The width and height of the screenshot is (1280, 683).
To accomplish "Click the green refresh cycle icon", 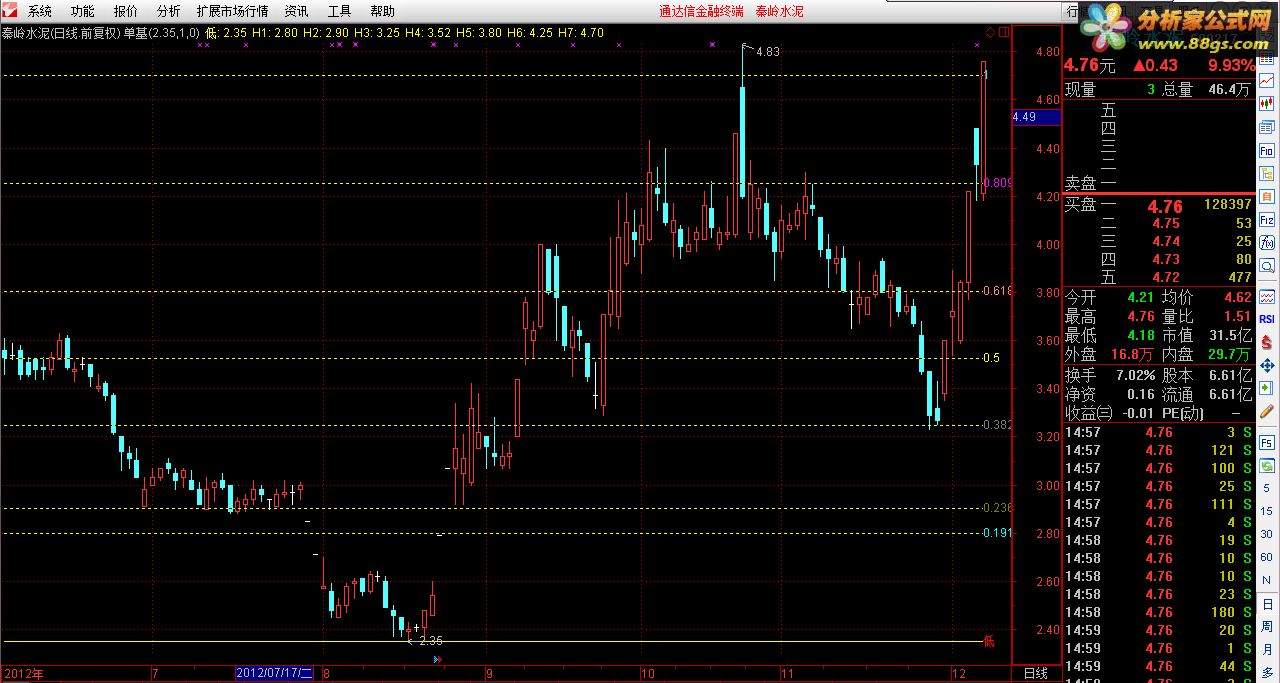I will point(1267,464).
